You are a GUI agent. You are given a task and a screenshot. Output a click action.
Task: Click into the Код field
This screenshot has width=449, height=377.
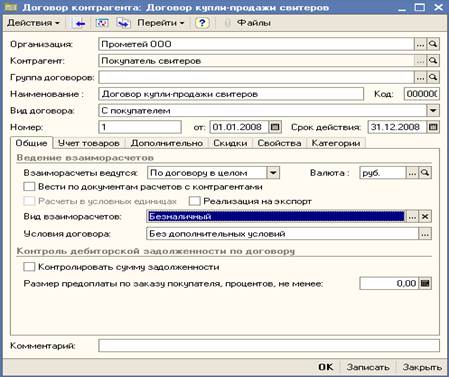point(422,94)
